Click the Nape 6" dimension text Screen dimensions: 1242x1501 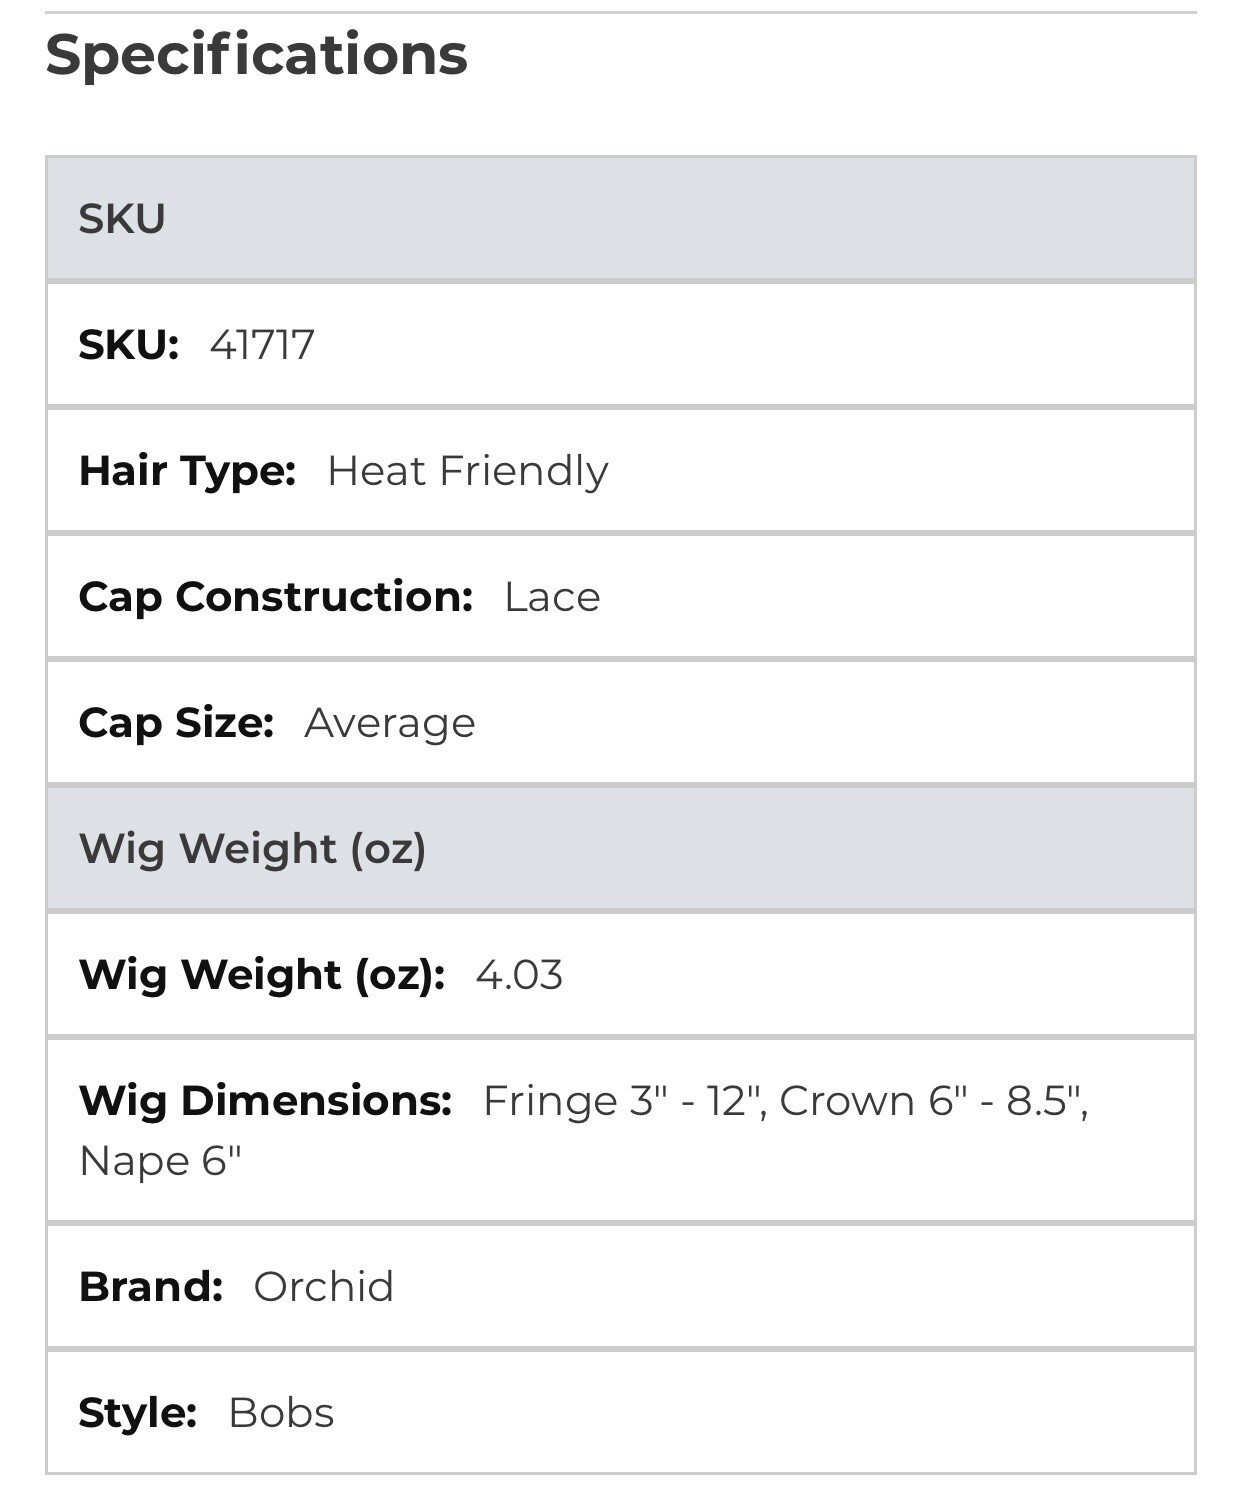161,1162
